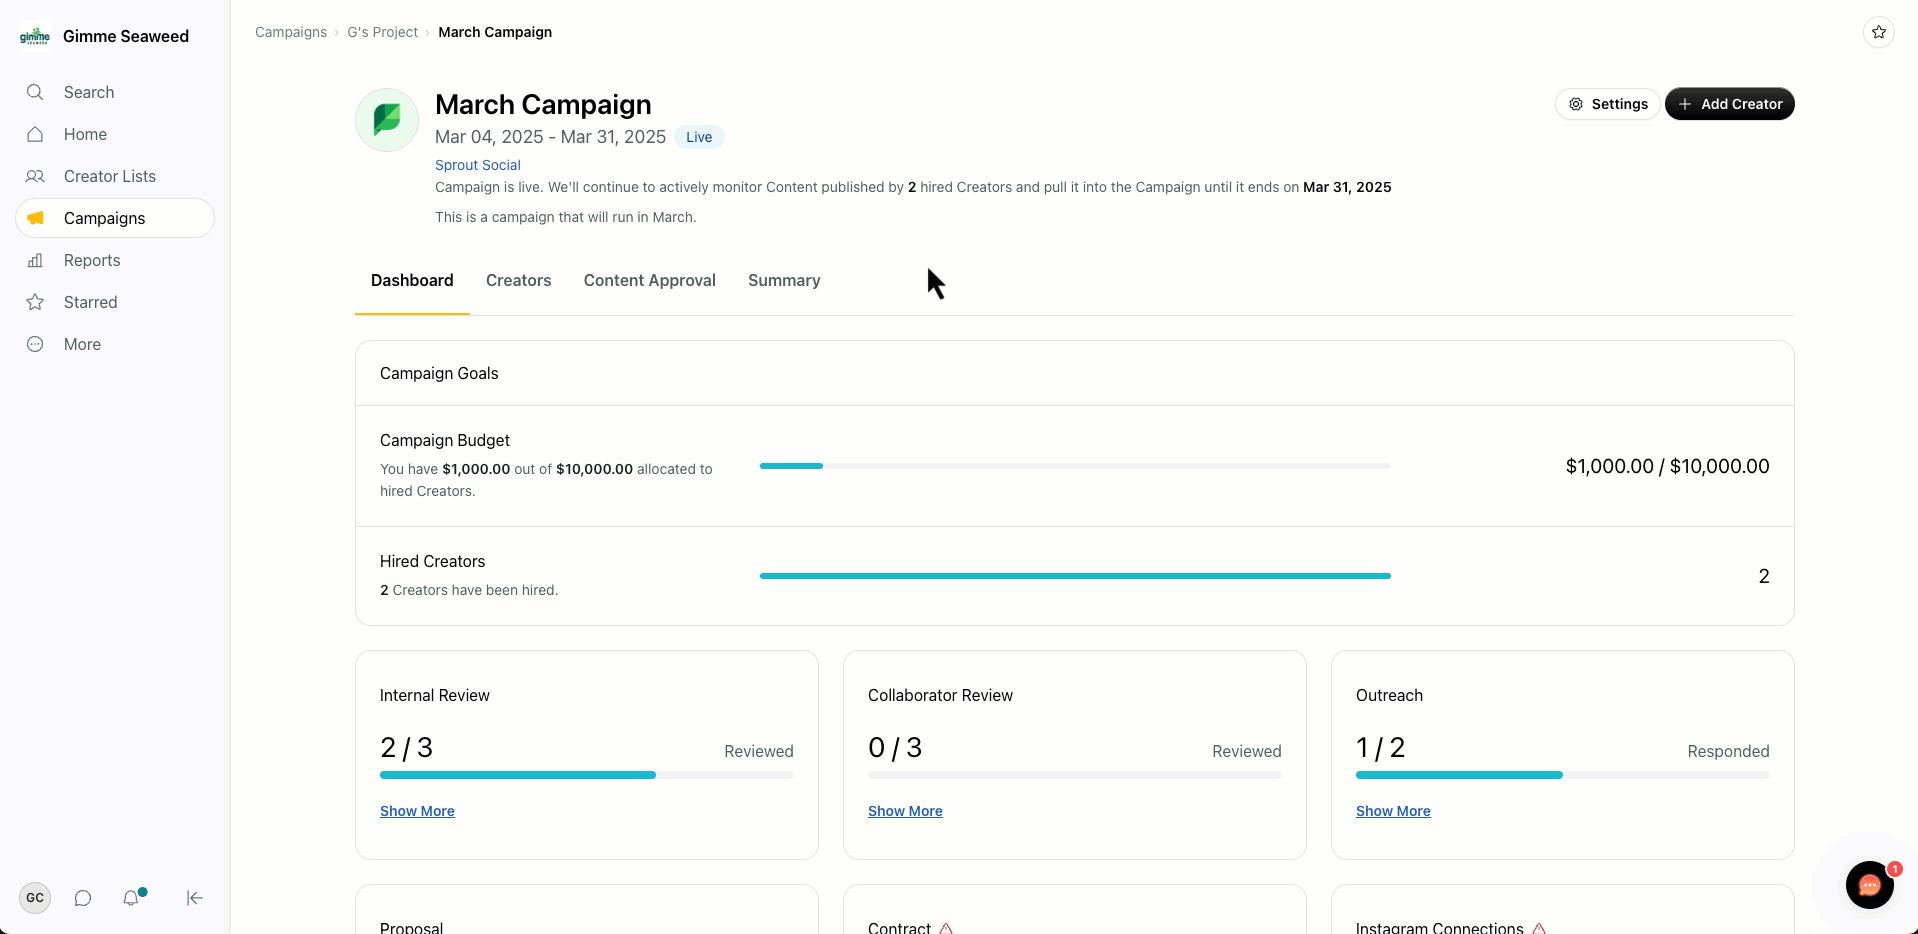Click the Settings button
Image resolution: width=1918 pixels, height=934 pixels.
(1608, 104)
